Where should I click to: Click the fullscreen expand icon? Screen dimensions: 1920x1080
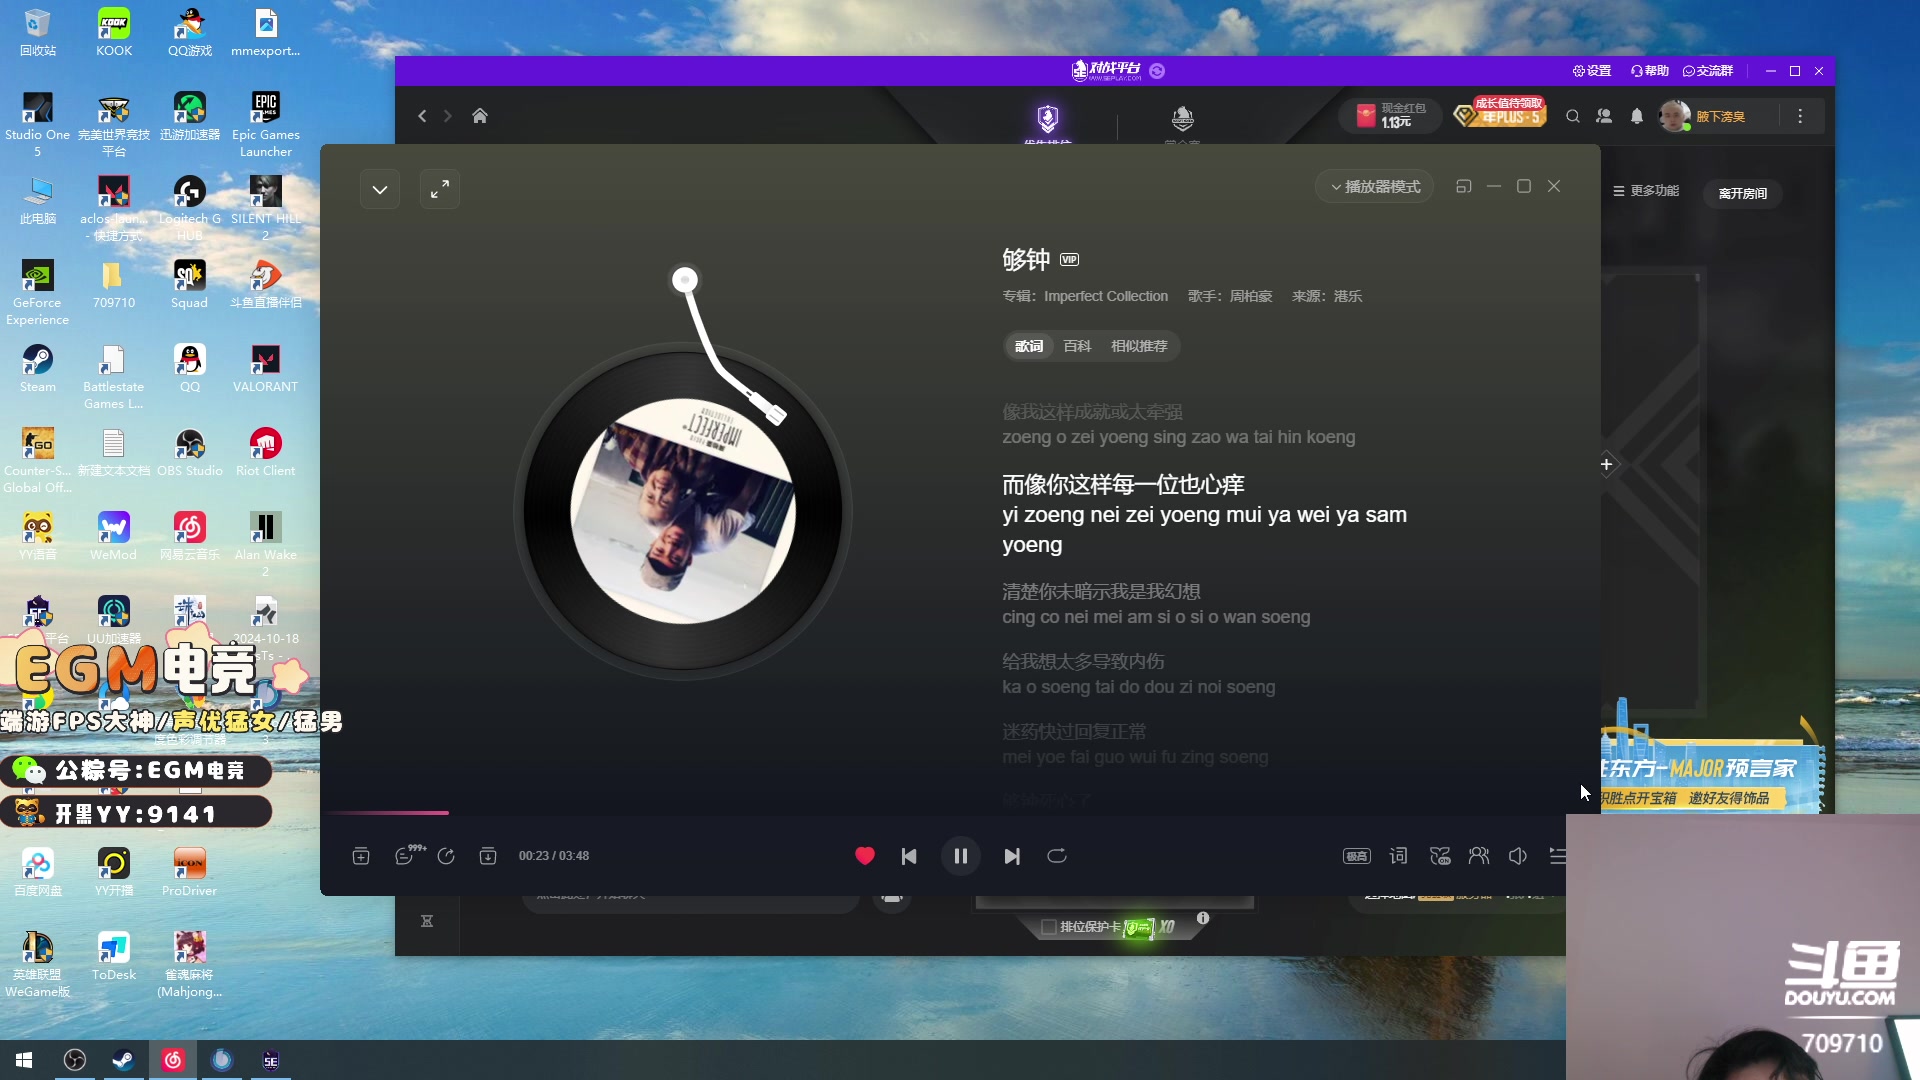[x=439, y=186]
